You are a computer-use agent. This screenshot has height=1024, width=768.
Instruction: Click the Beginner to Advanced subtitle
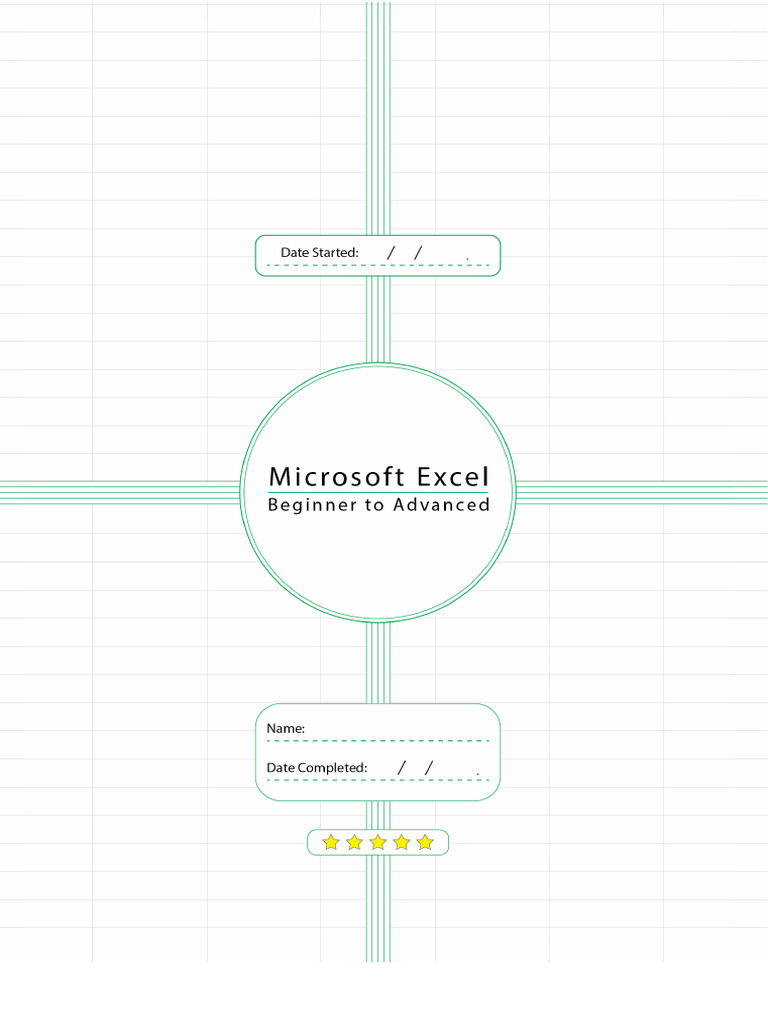[x=379, y=505]
